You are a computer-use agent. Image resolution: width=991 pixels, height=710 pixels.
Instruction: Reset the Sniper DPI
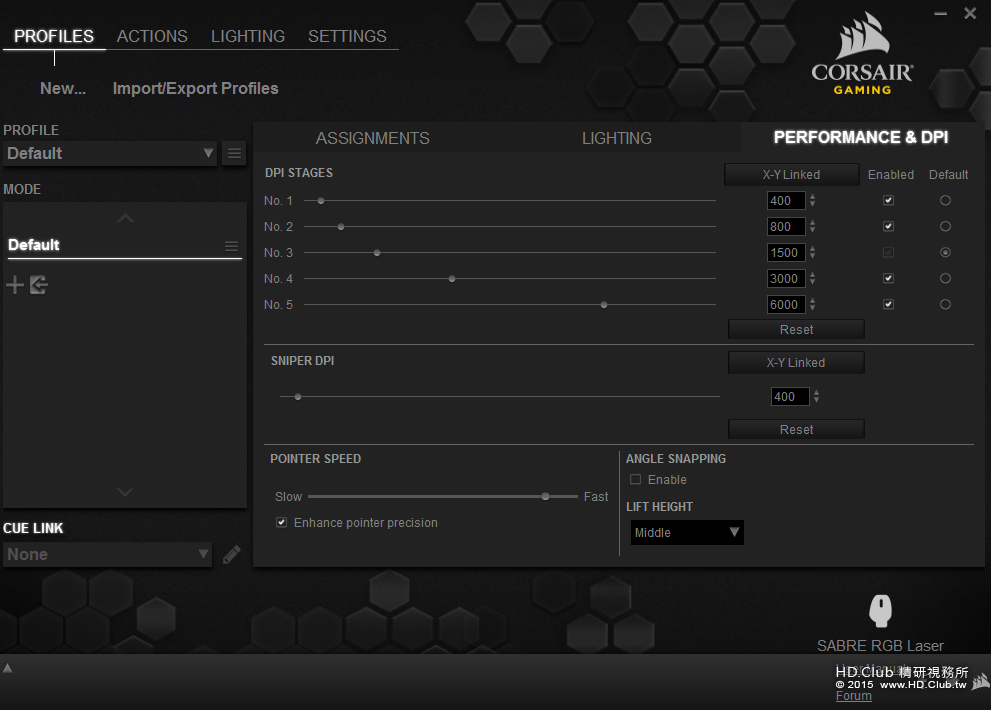coord(796,429)
